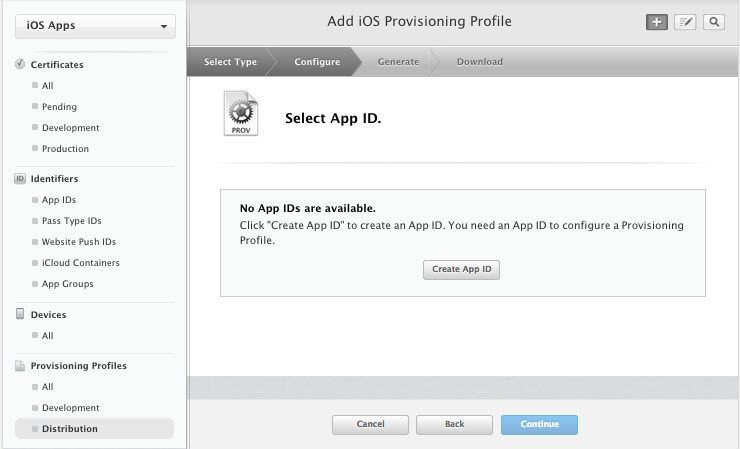Viewport: 740px width, 449px height.
Task: Click the Create App ID button
Action: point(461,270)
